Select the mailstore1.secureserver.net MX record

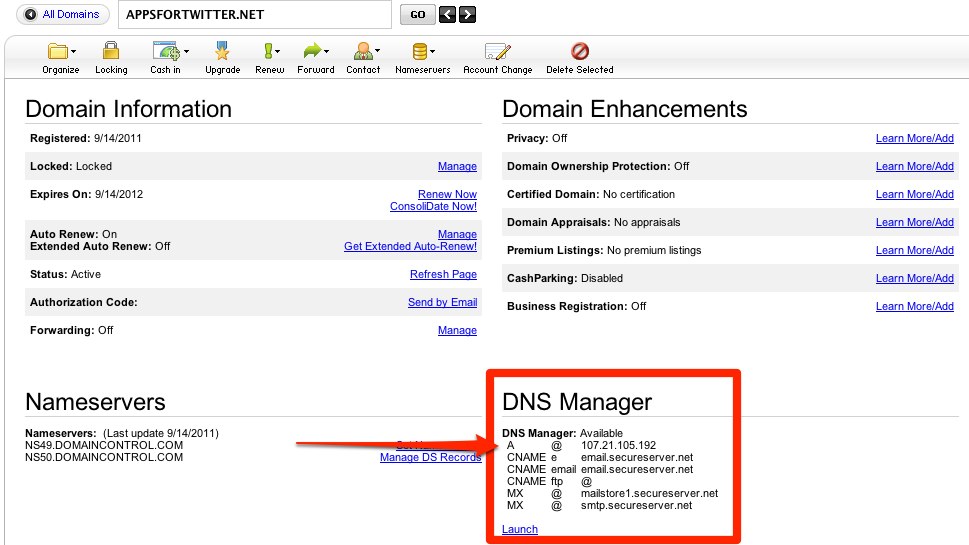pyautogui.click(x=650, y=493)
